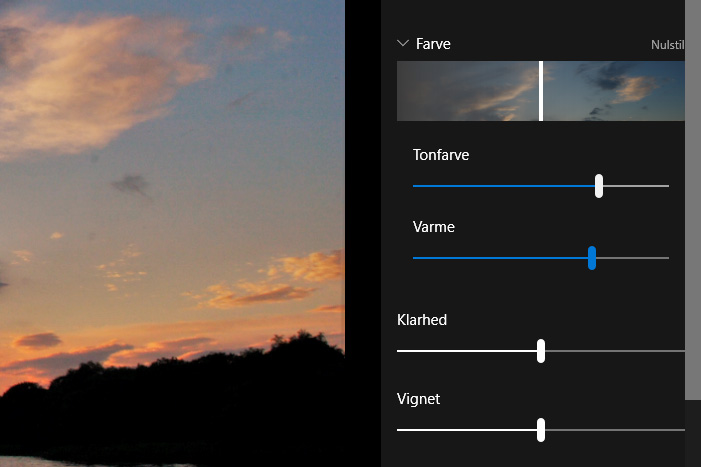Click right side of Farve preview strip
This screenshot has height=467, width=701.
(x=613, y=91)
